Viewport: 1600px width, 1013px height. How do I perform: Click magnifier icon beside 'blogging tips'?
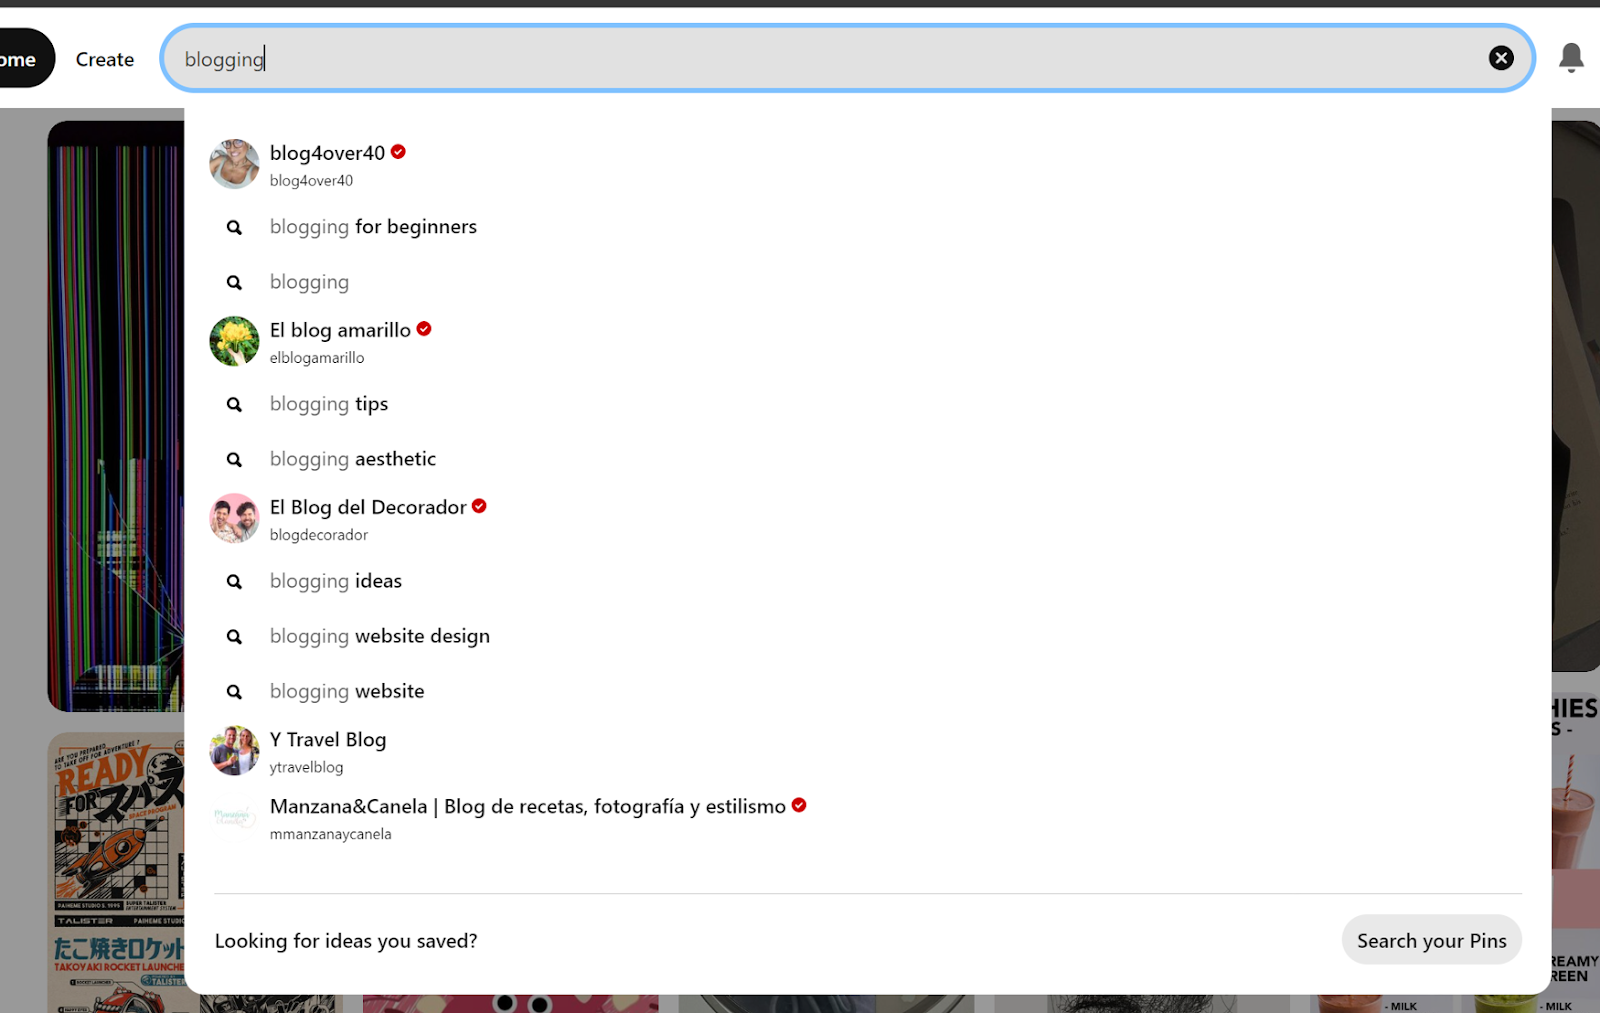[x=234, y=405]
